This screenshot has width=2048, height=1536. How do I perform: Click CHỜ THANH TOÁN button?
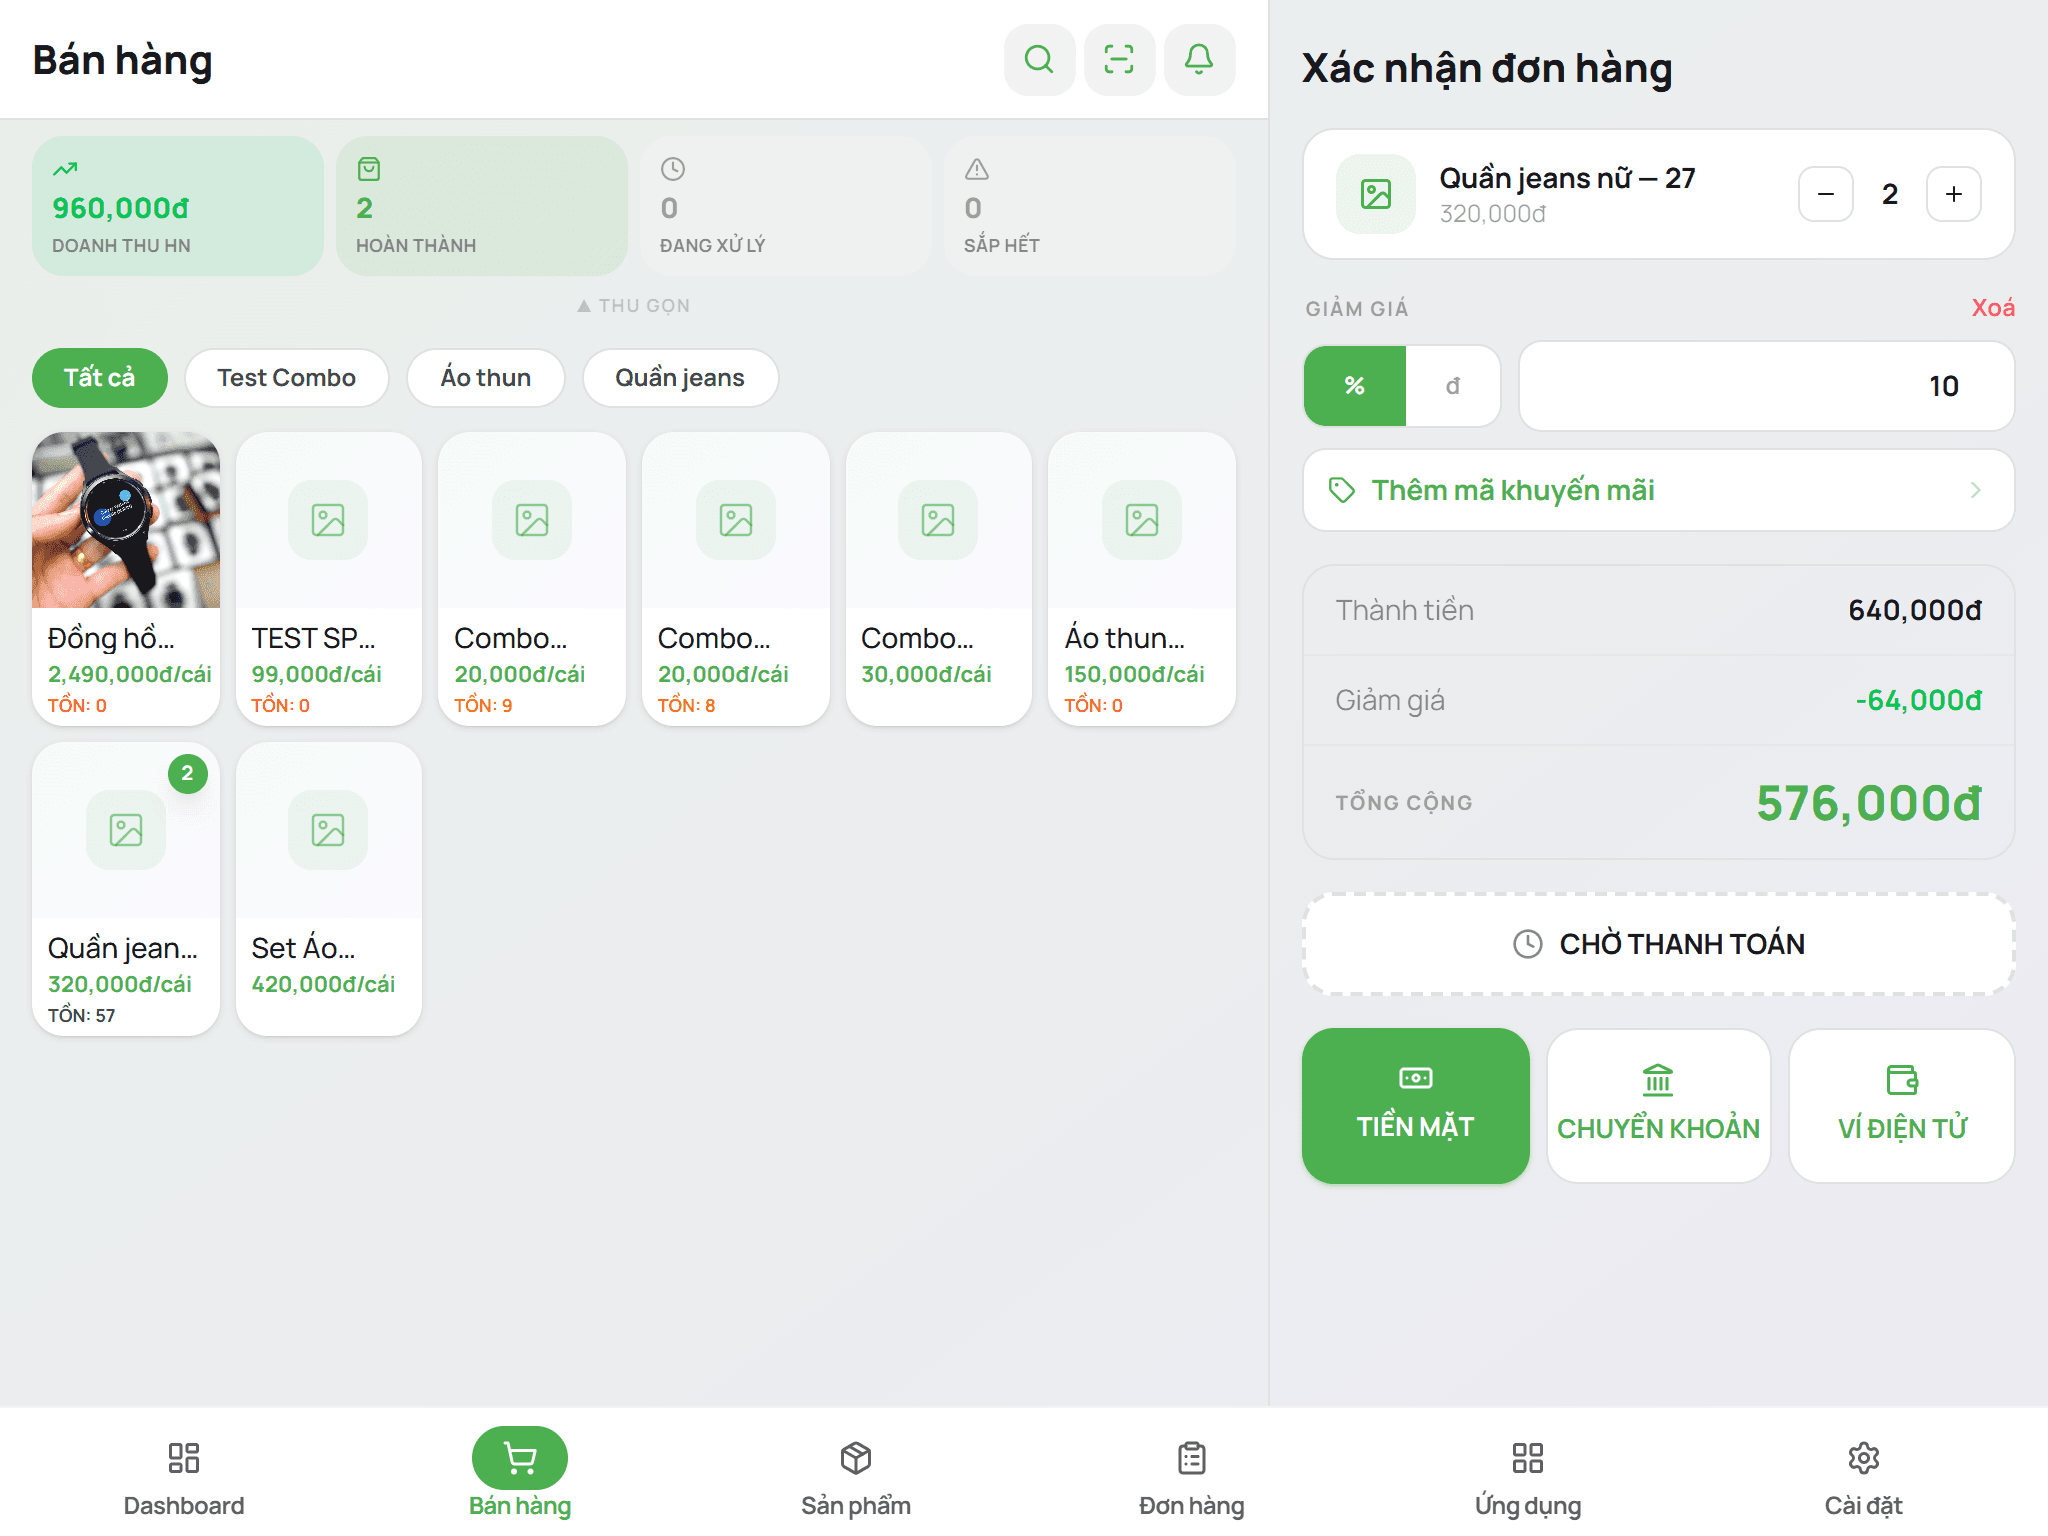[x=1658, y=944]
